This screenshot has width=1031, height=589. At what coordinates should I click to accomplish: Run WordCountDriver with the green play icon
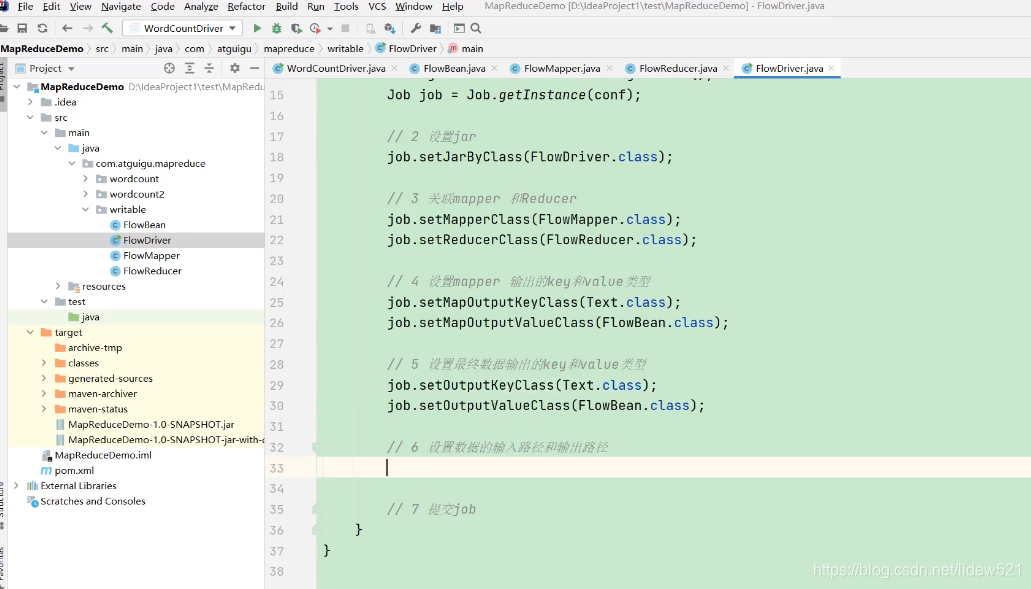[x=257, y=28]
